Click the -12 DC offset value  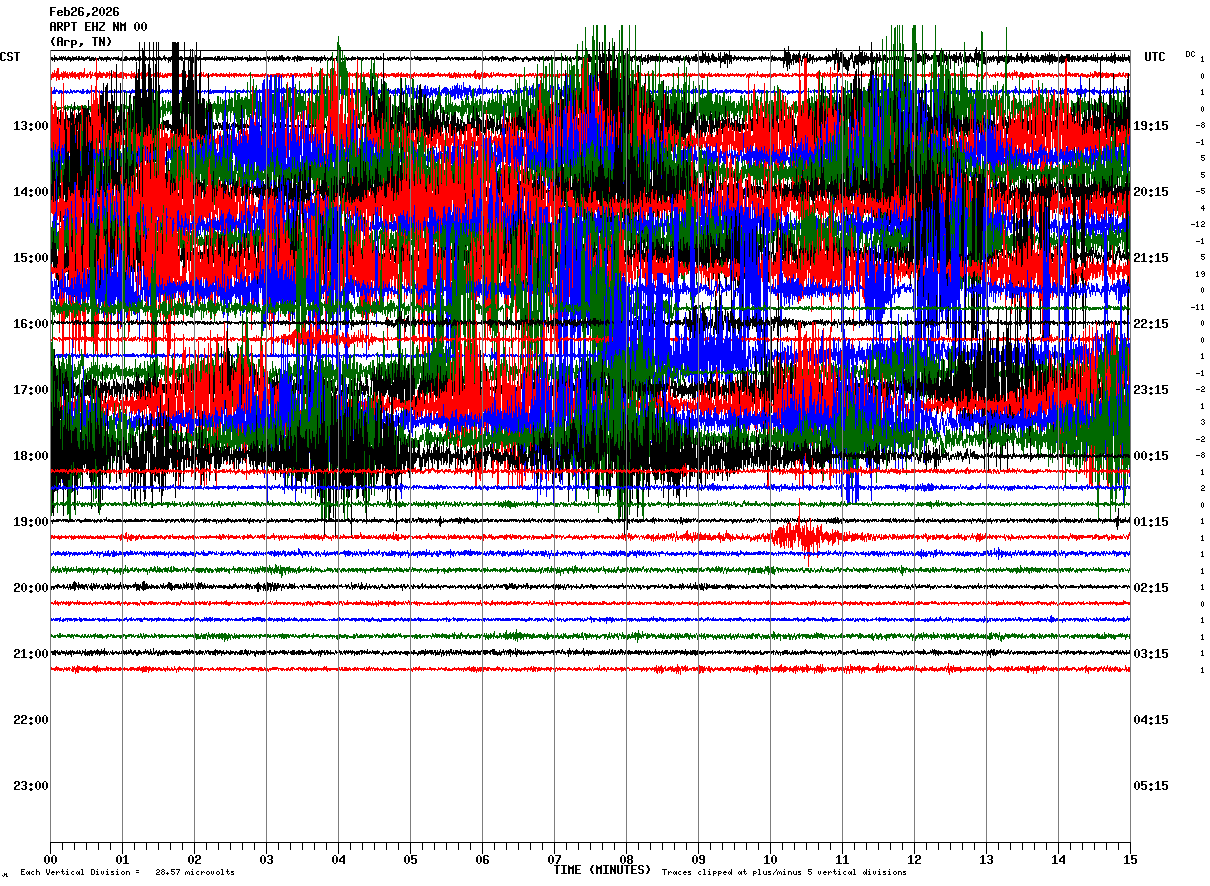coord(1198,224)
